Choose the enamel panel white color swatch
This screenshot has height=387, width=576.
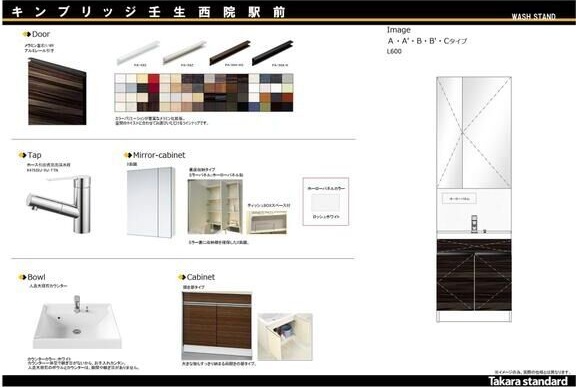tap(325, 202)
